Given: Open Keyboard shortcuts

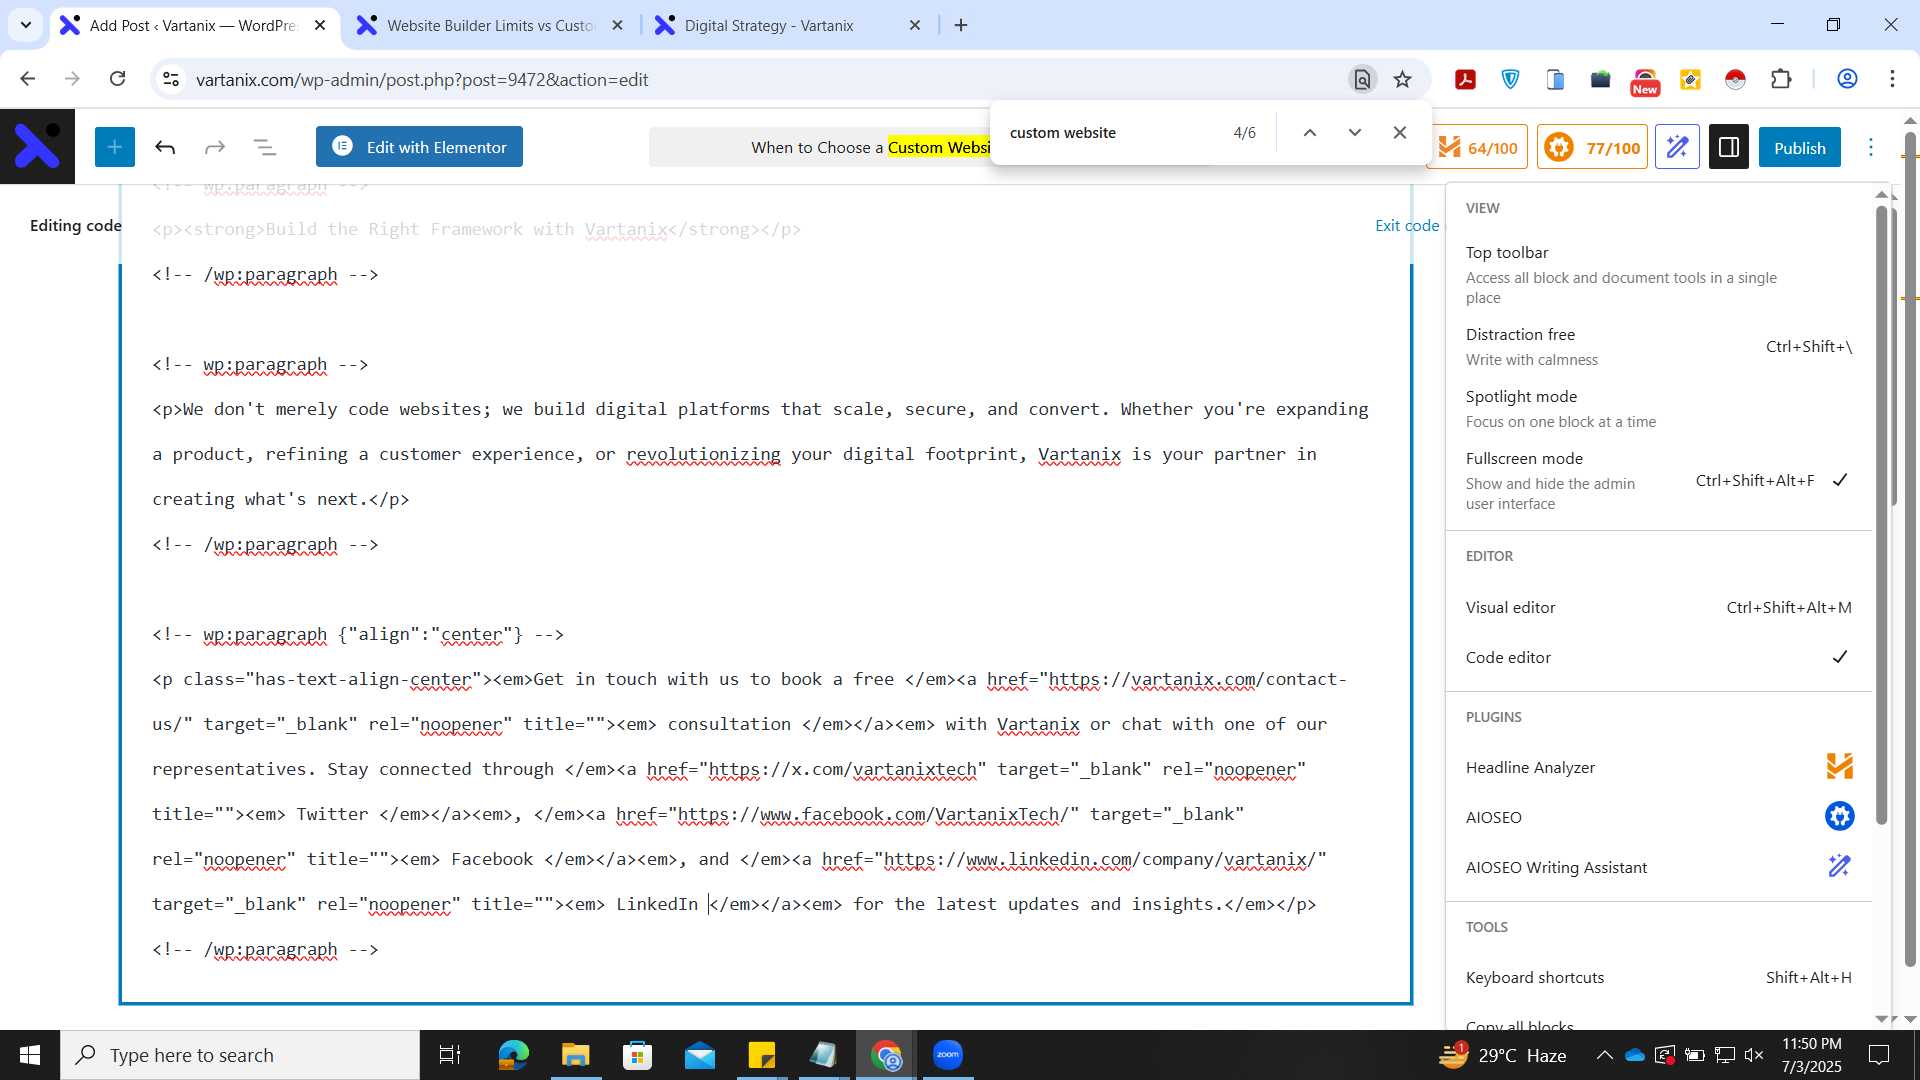Looking at the screenshot, I should 1658,977.
